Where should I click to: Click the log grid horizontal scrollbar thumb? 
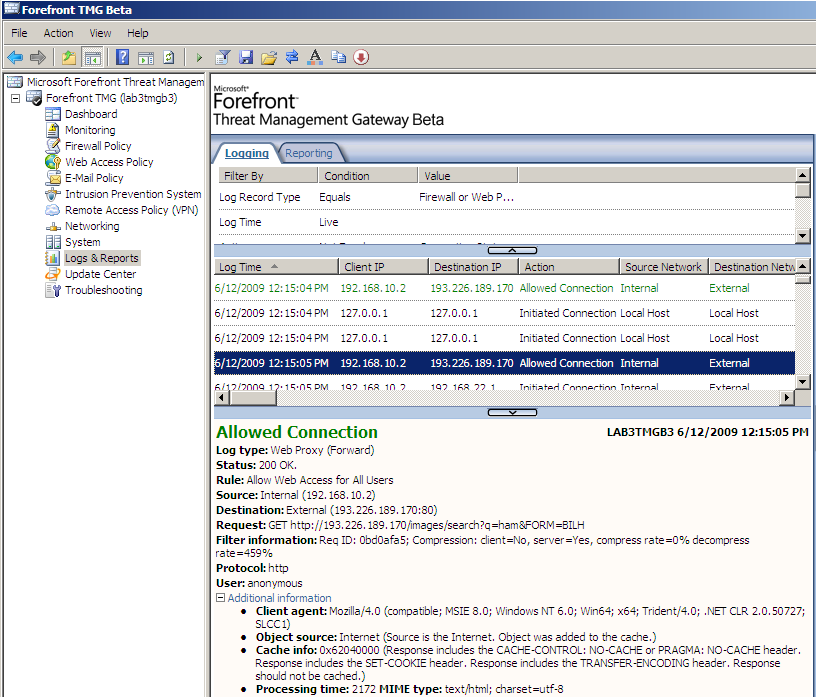(253, 398)
